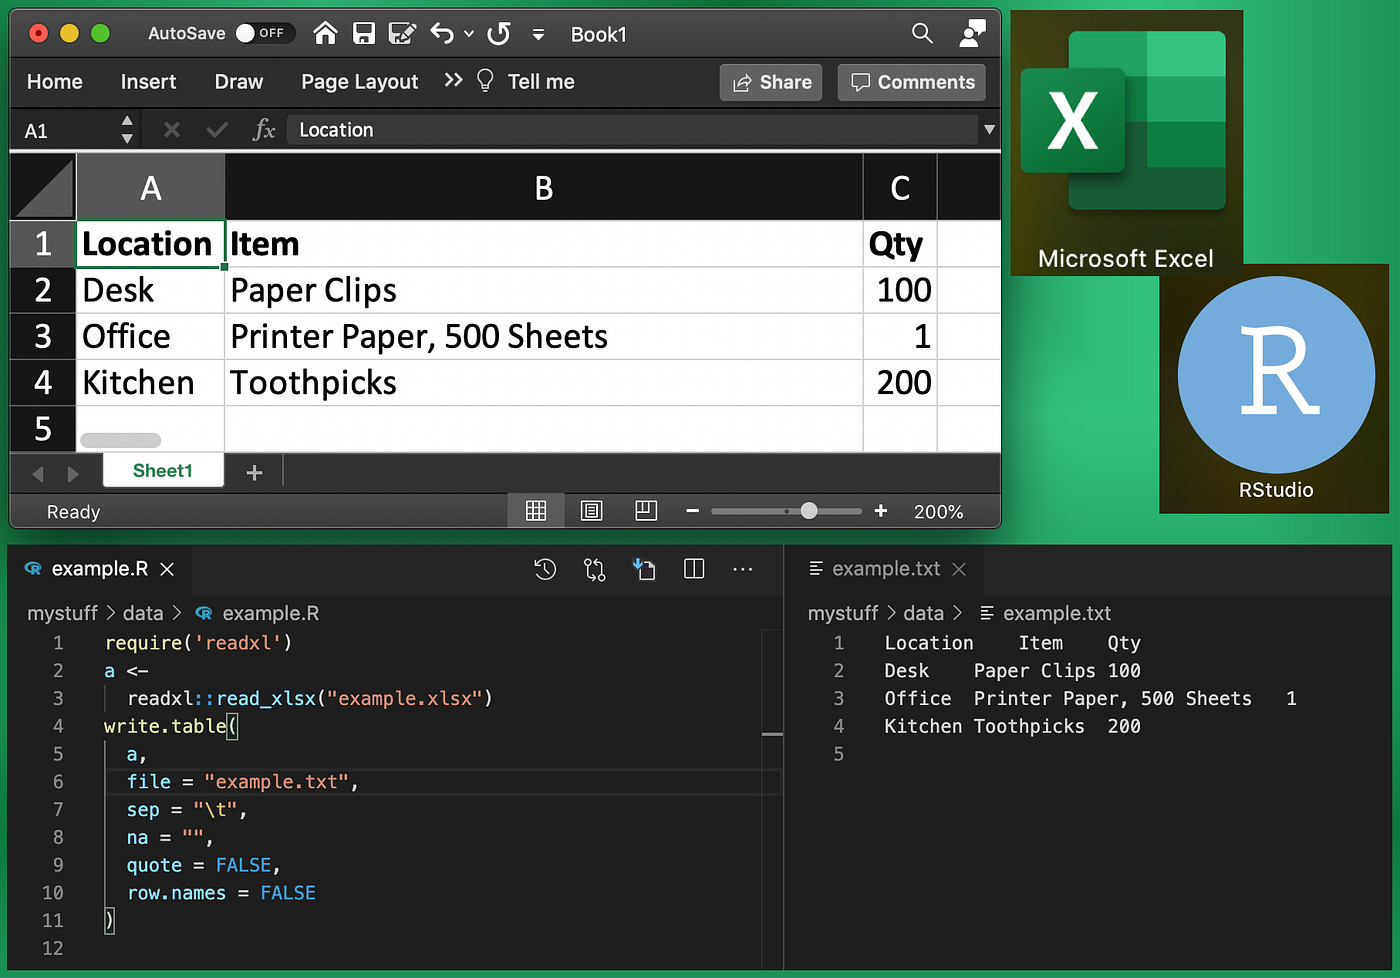Click the split editor icon

coord(694,569)
